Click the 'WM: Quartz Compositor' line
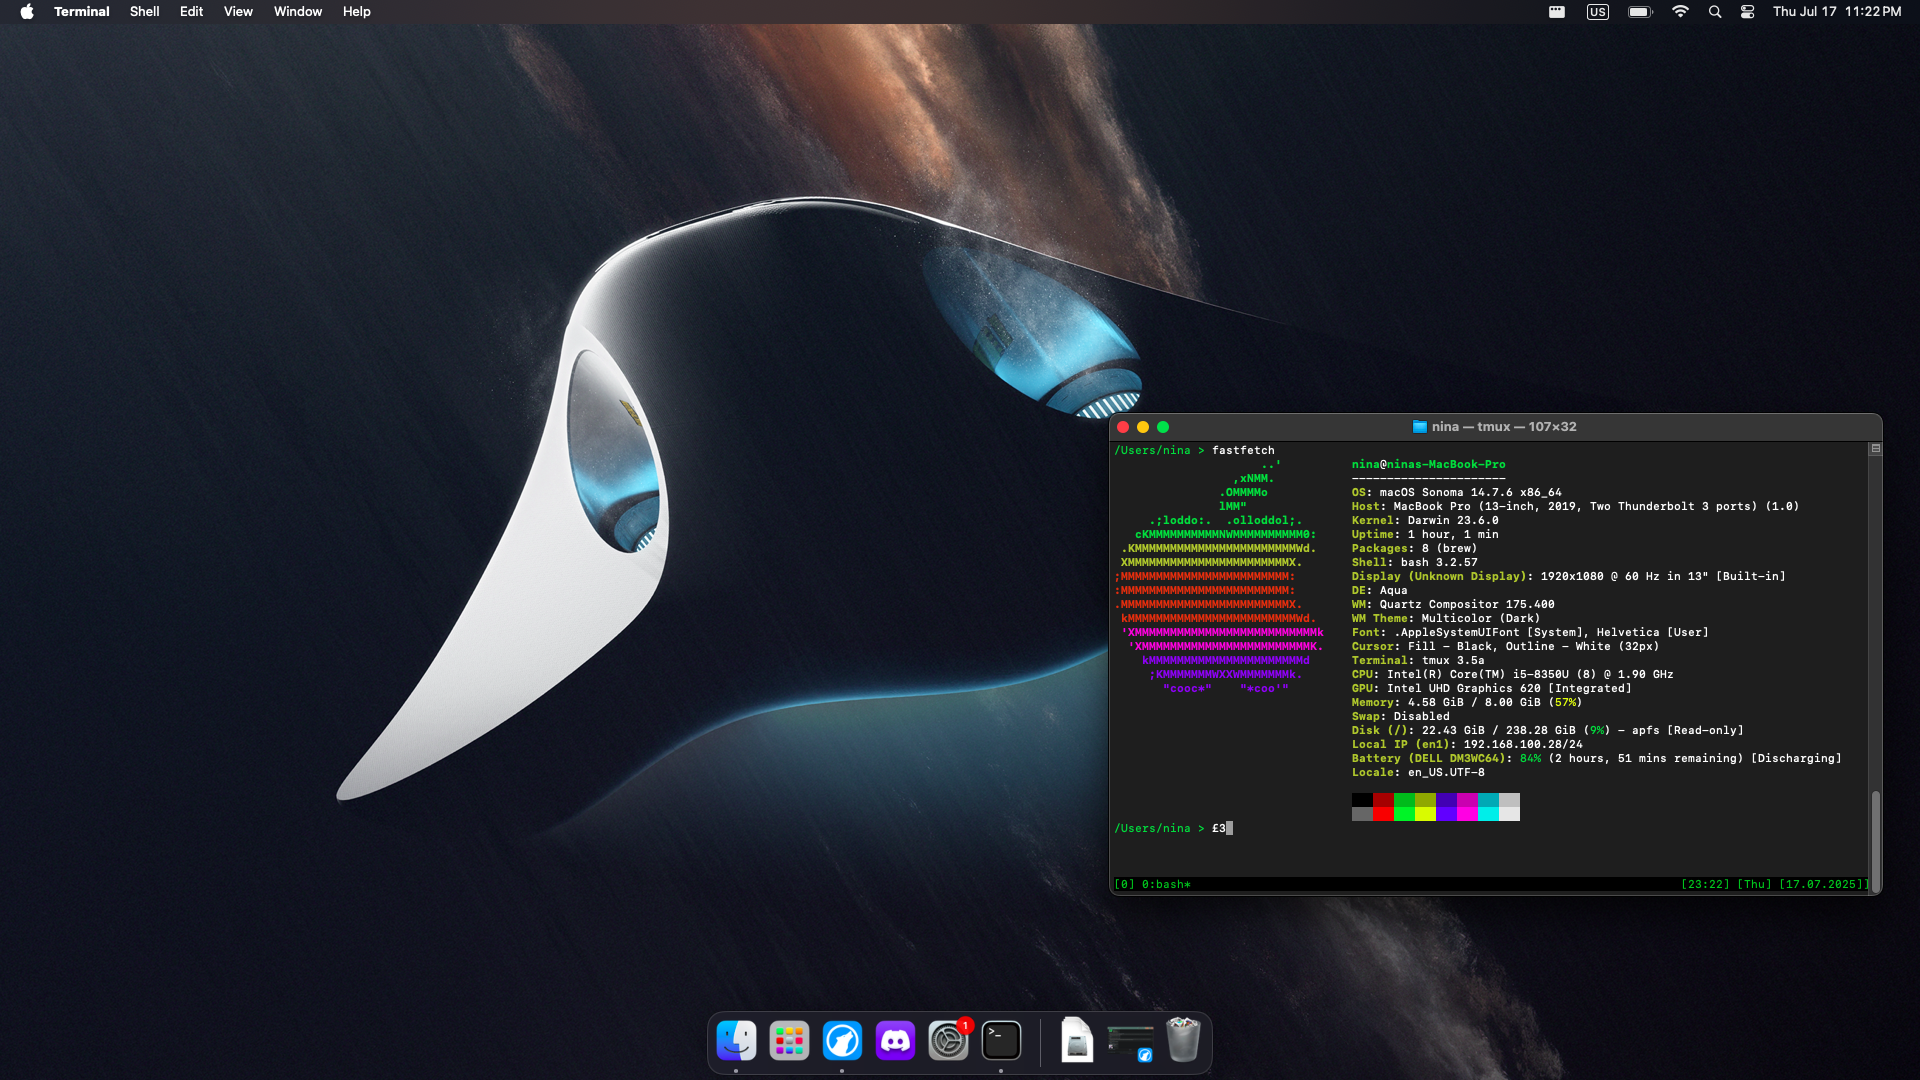 point(1453,605)
